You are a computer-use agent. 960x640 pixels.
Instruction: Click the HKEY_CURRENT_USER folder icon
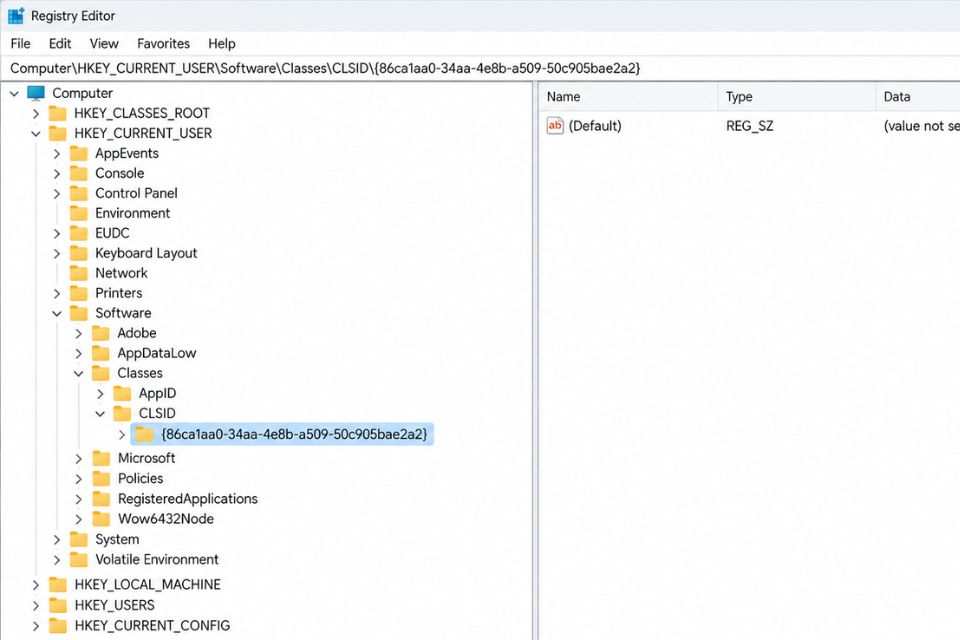click(x=58, y=134)
